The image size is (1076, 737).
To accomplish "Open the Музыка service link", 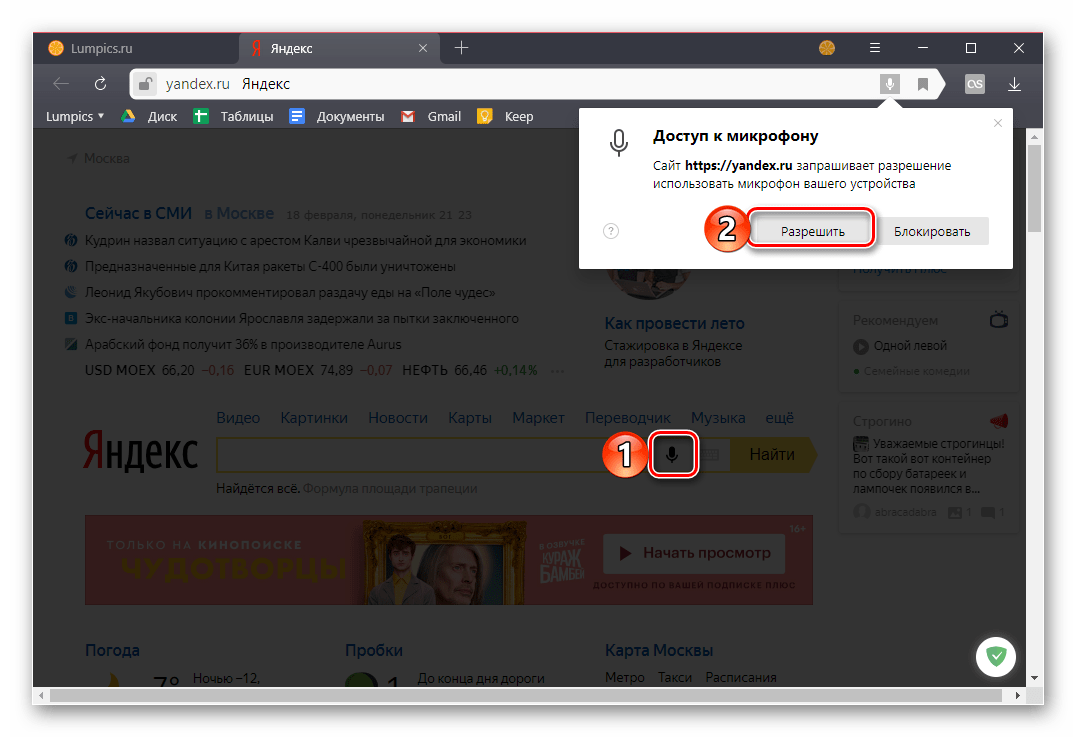I will (718, 418).
